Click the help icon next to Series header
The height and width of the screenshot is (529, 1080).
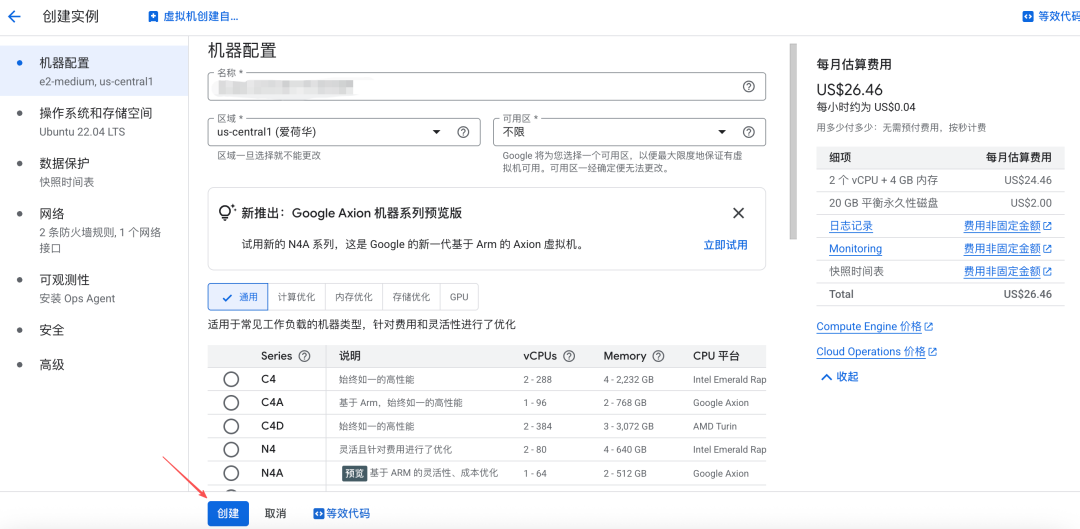click(x=304, y=356)
